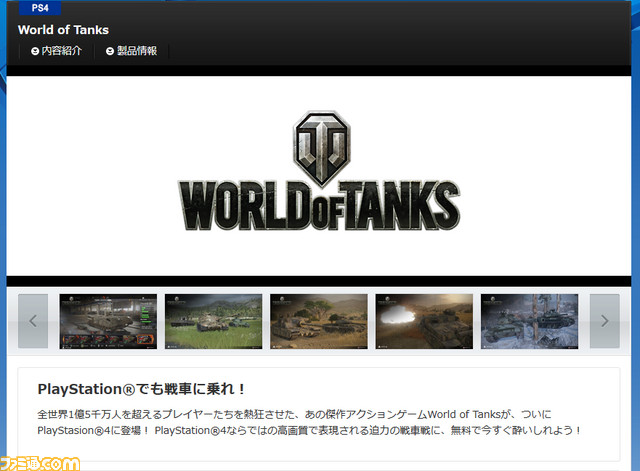Click the World of Tanks page title

click(63, 30)
